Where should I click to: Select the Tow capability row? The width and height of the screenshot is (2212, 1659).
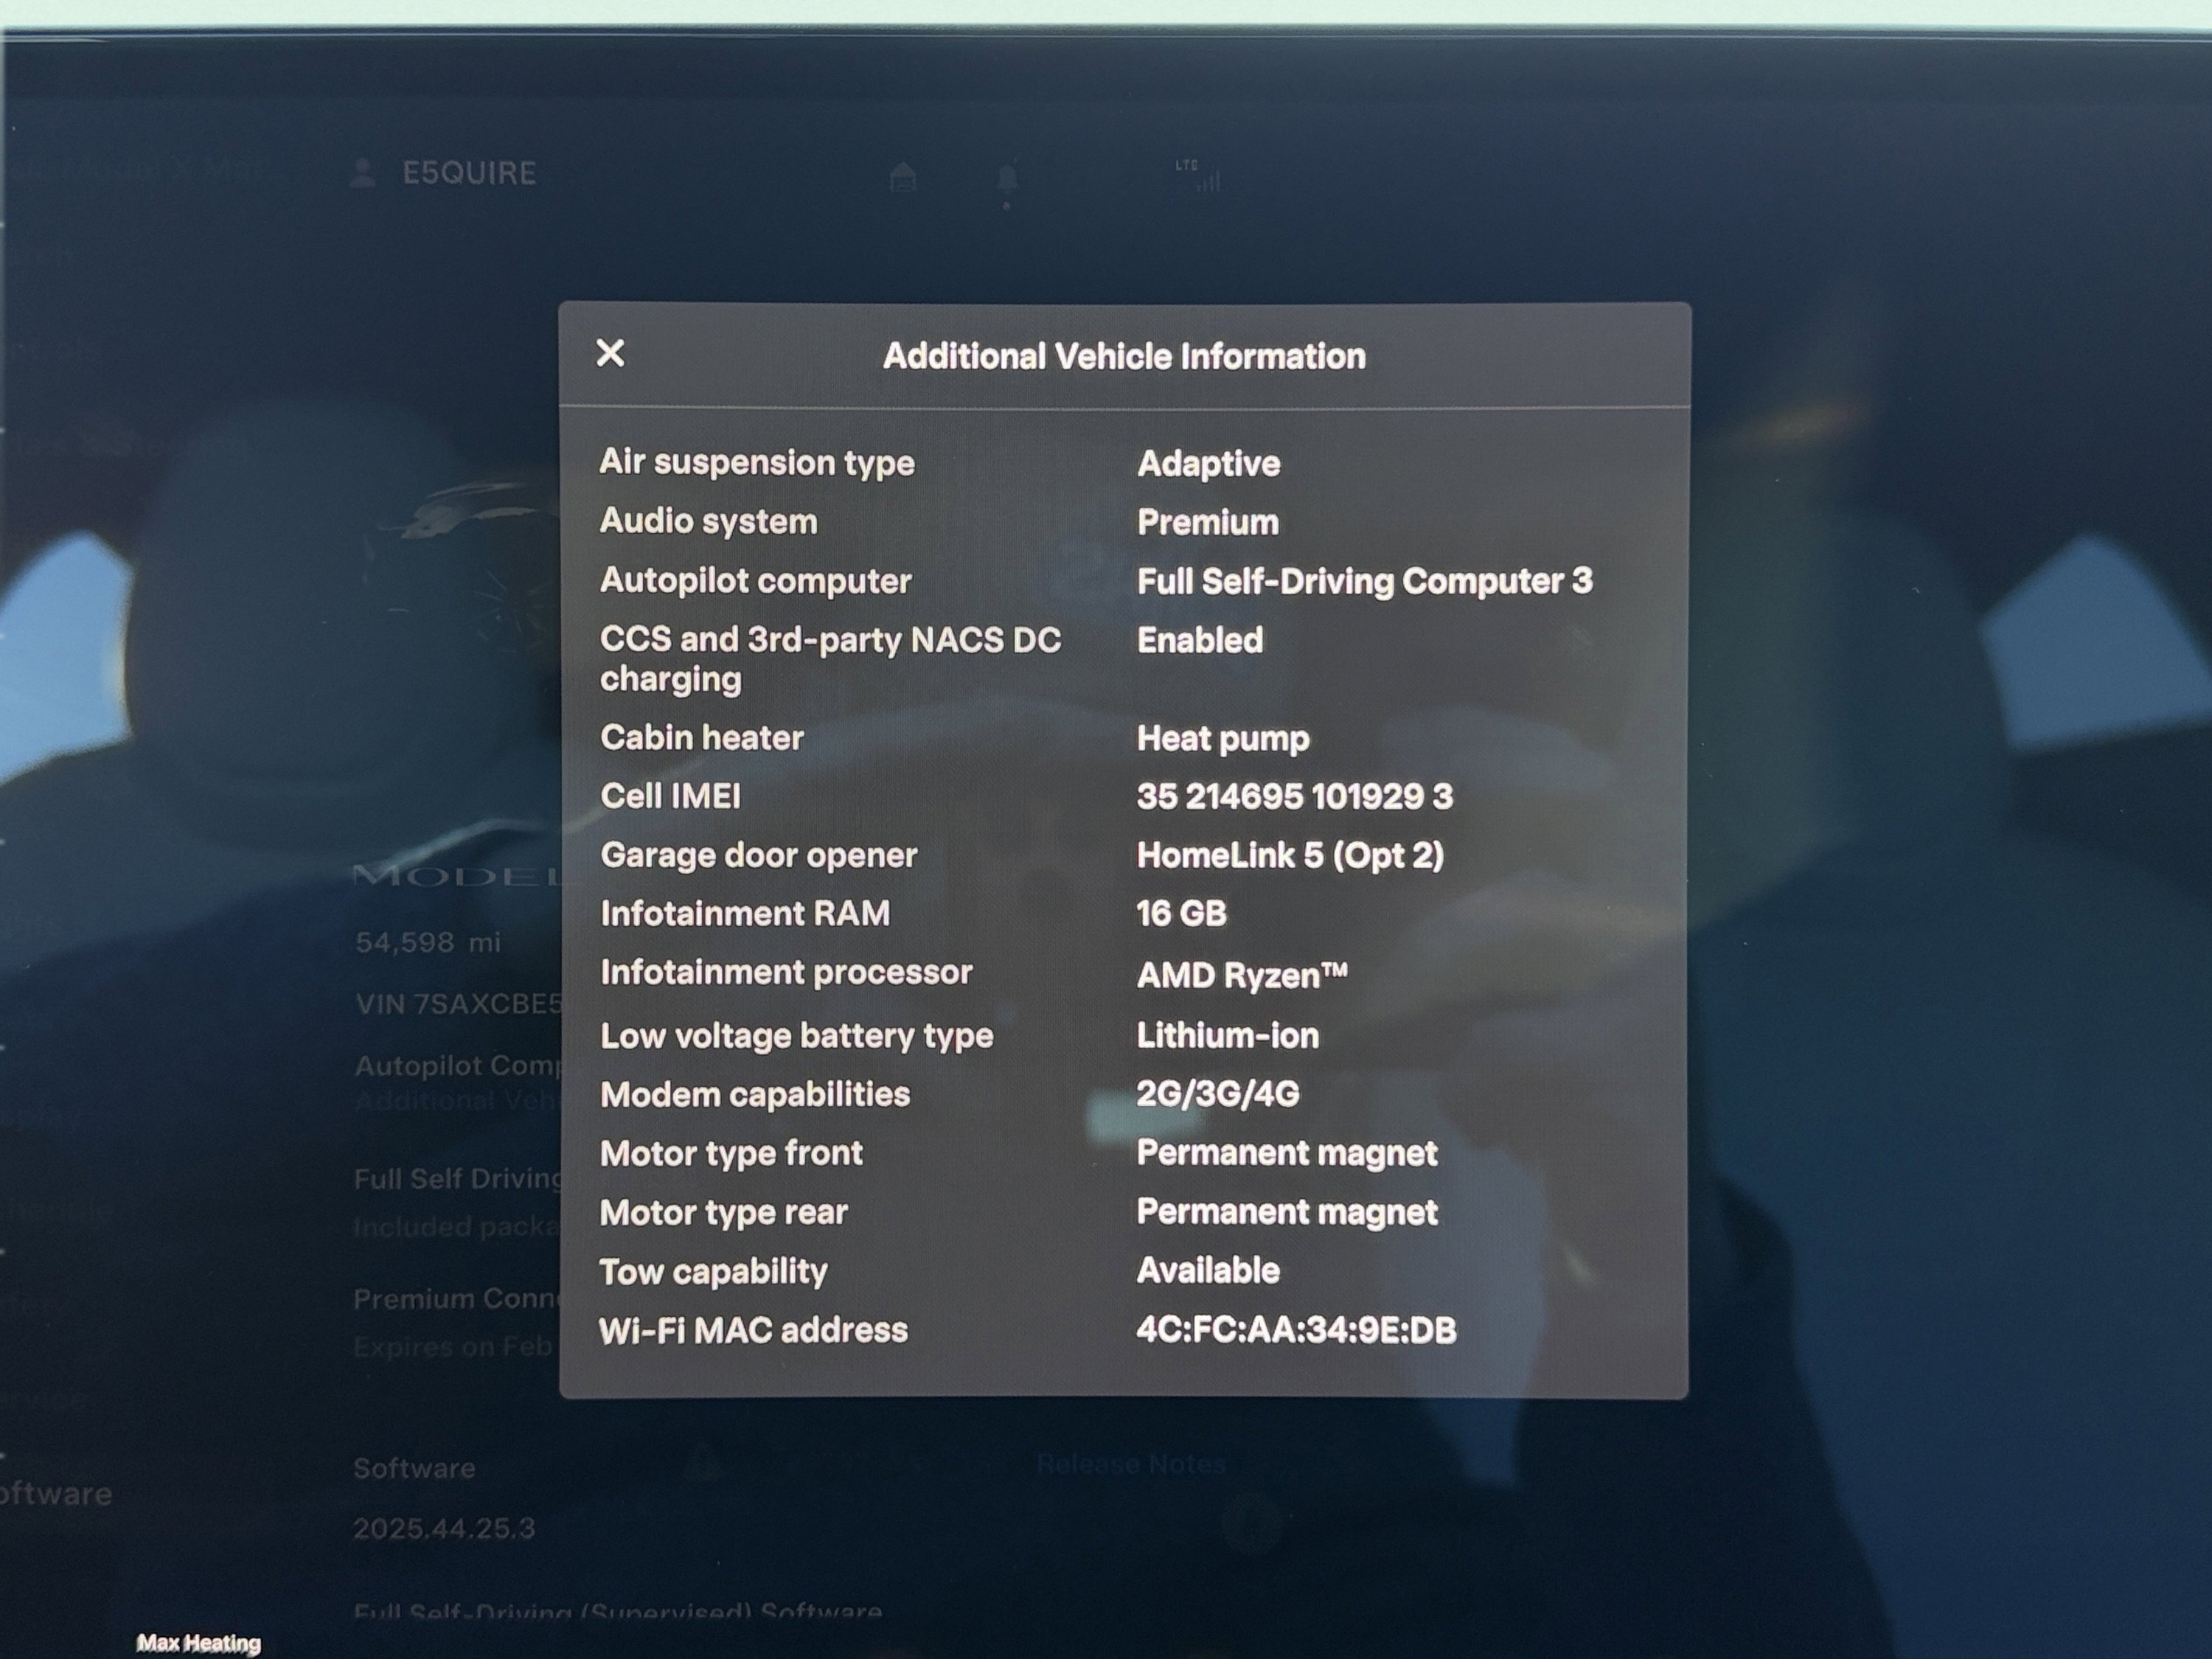click(1000, 1270)
